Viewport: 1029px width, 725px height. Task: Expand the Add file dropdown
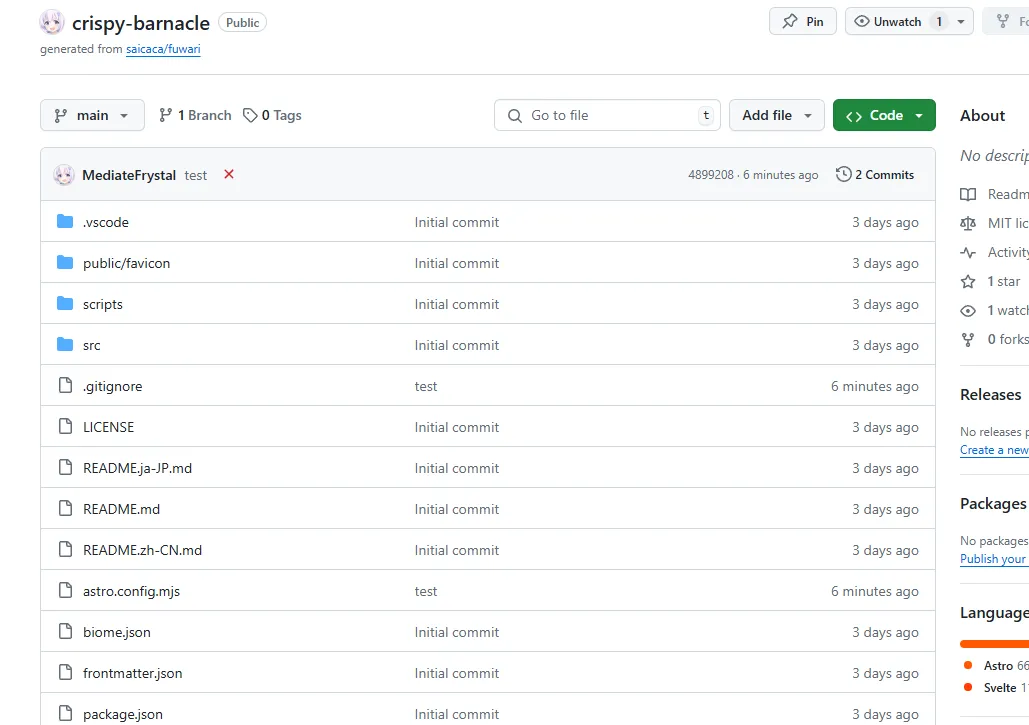pos(777,115)
